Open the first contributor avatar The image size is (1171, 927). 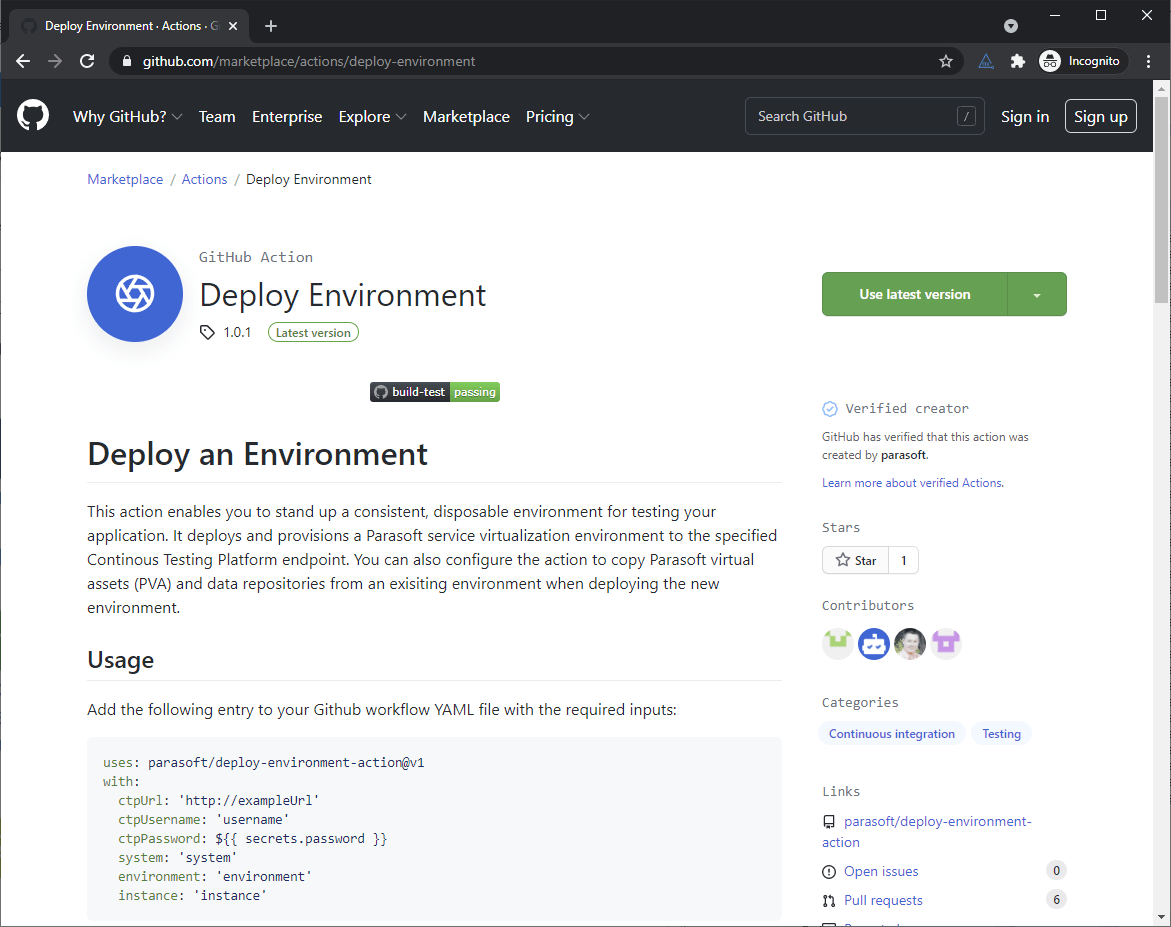click(x=838, y=643)
